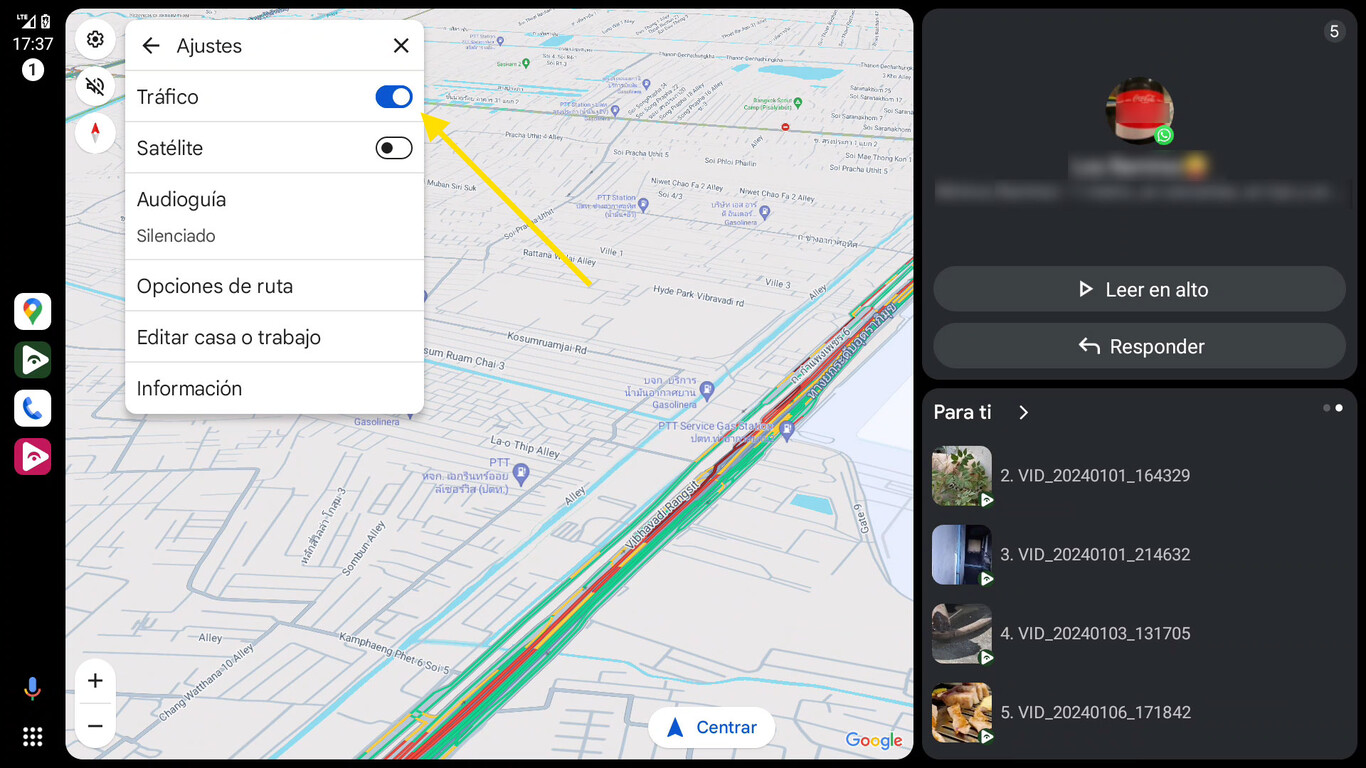1366x768 pixels.
Task: Open green media player app icon
Action: [33, 360]
